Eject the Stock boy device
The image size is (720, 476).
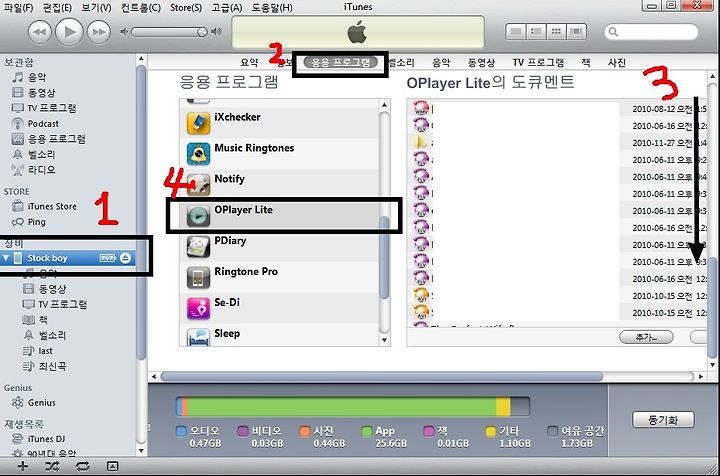click(125, 258)
